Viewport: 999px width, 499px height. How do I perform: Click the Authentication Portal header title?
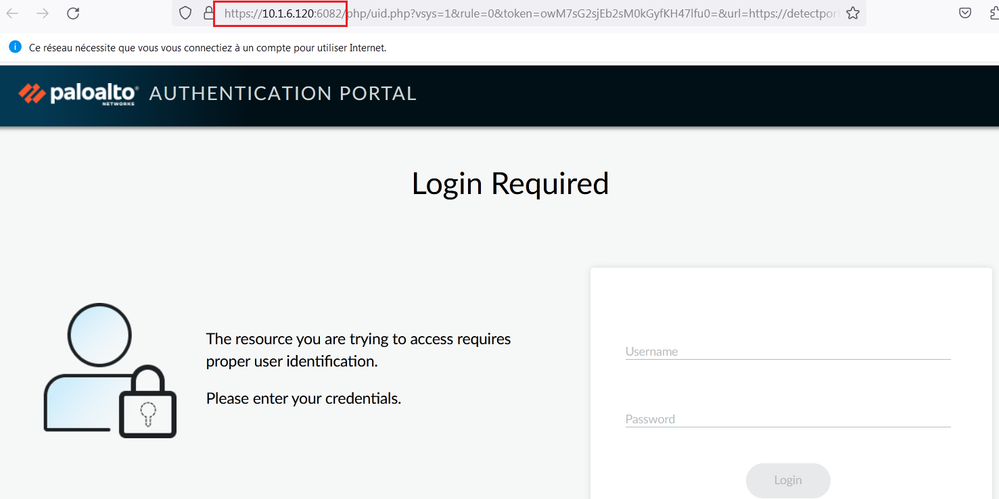tap(282, 94)
